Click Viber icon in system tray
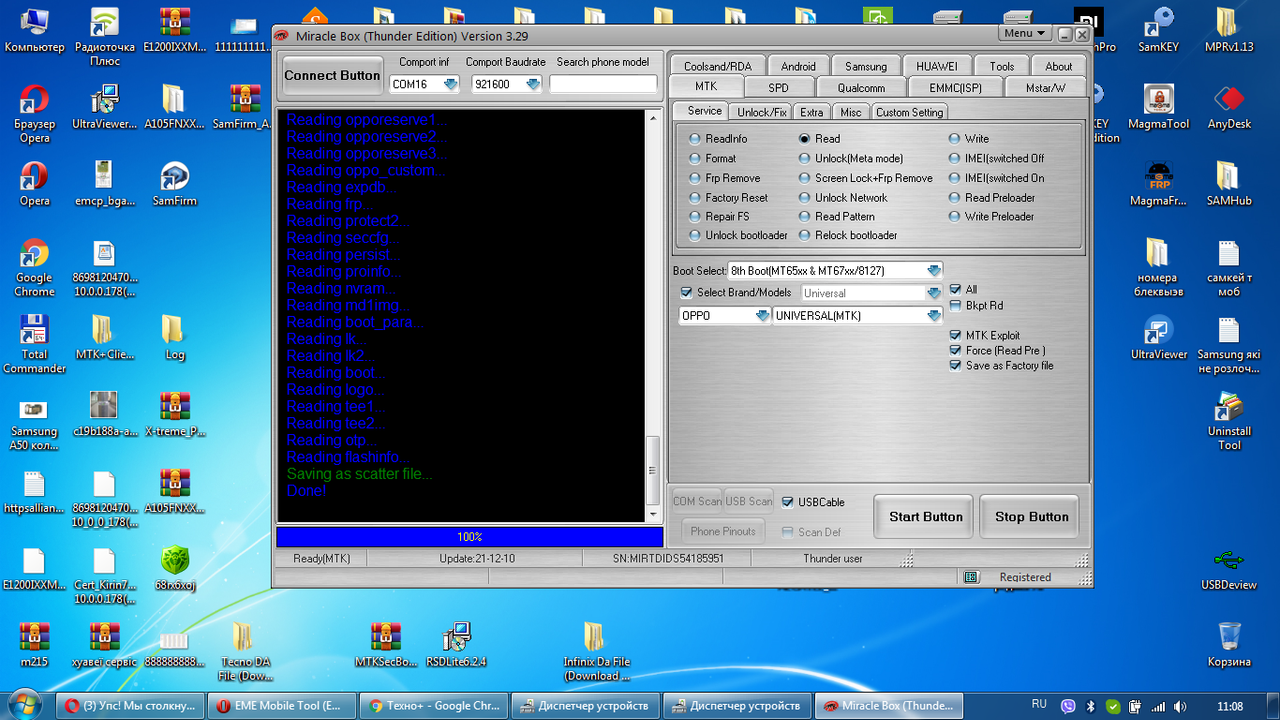The height and width of the screenshot is (720, 1280). tap(1068, 706)
